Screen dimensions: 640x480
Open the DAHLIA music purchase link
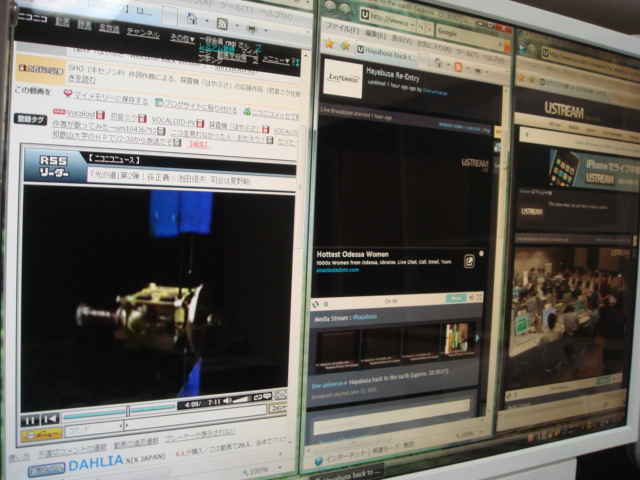96,462
